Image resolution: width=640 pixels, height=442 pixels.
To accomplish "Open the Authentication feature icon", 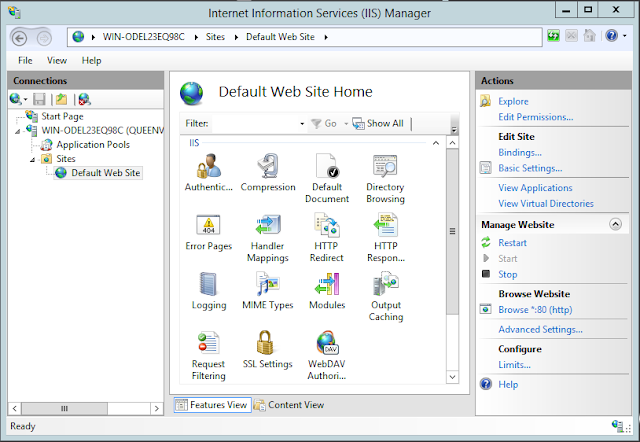I will point(209,172).
